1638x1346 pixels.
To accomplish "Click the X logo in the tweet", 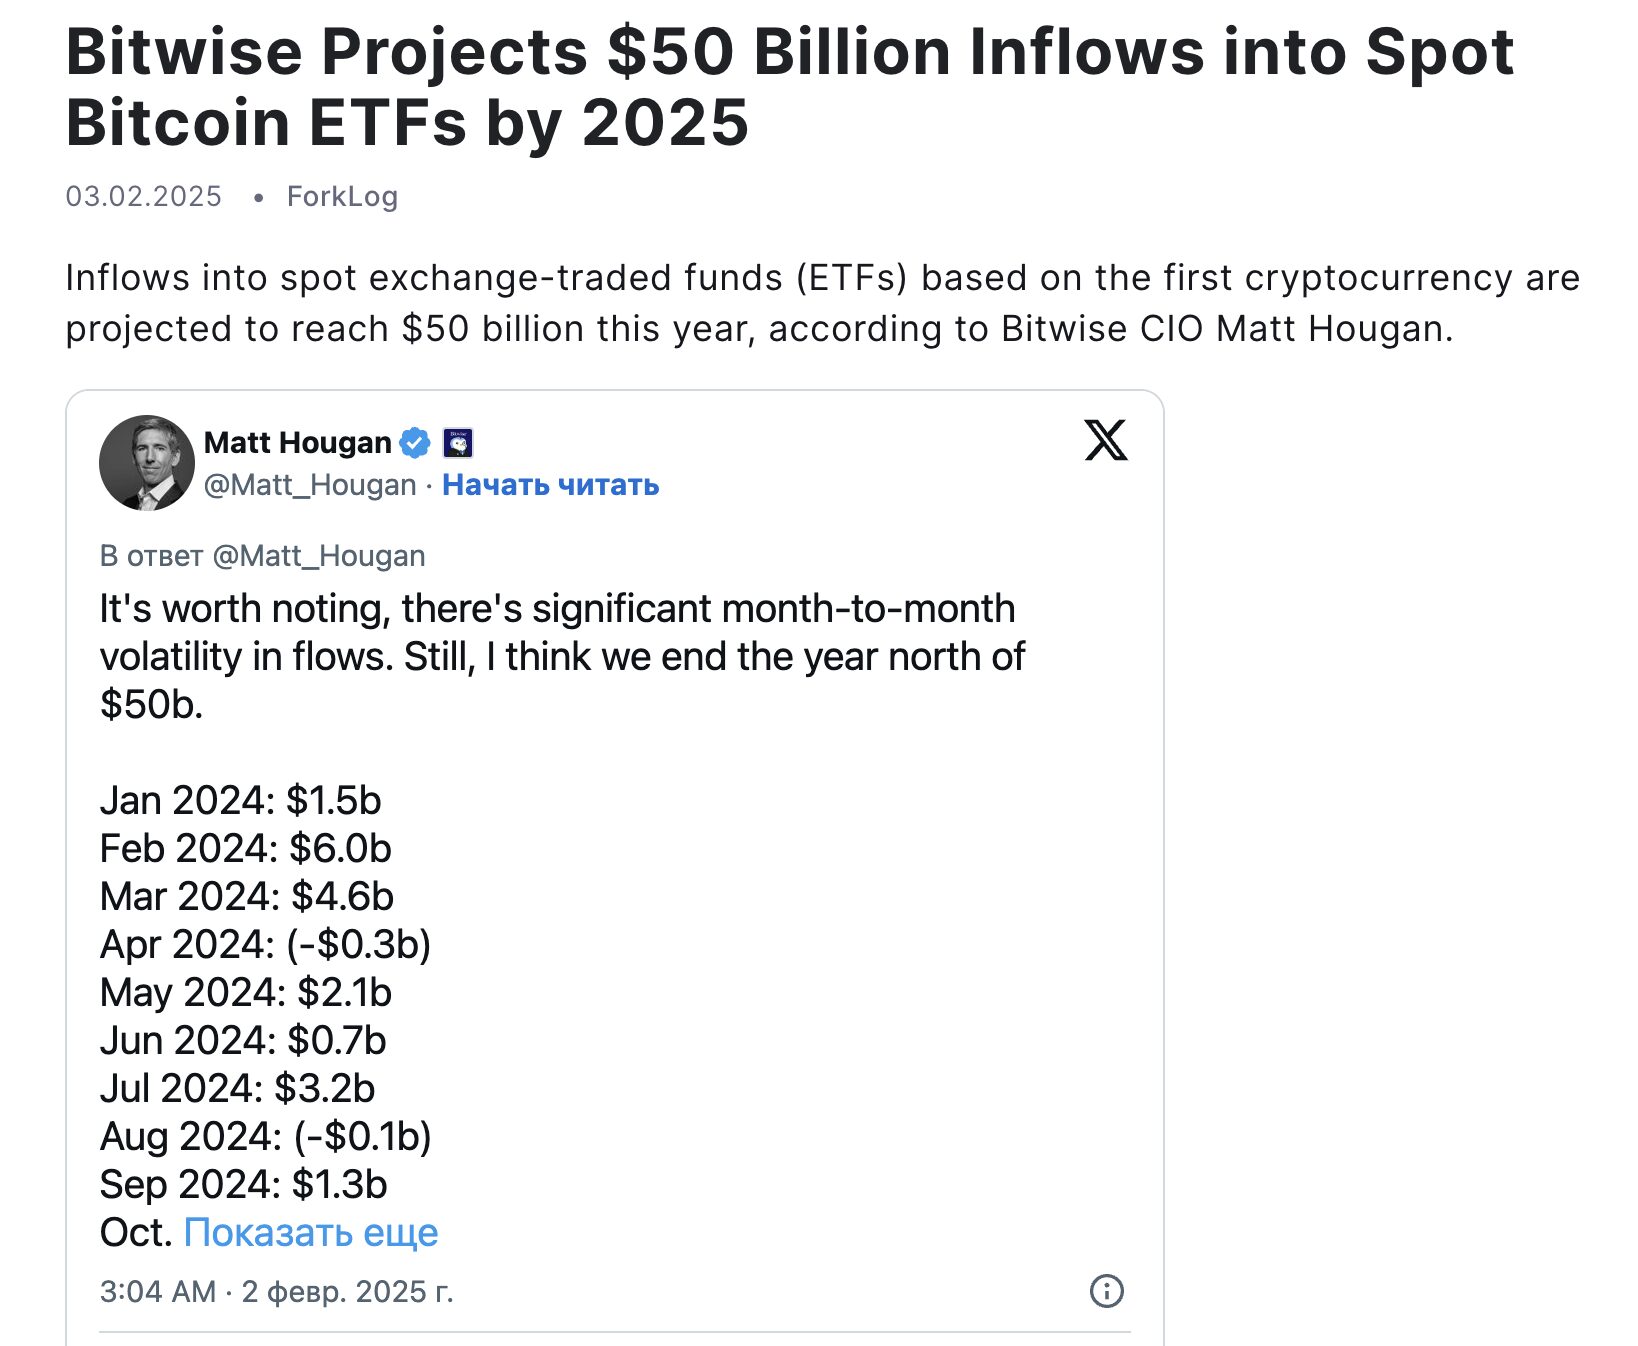I will click(1105, 440).
